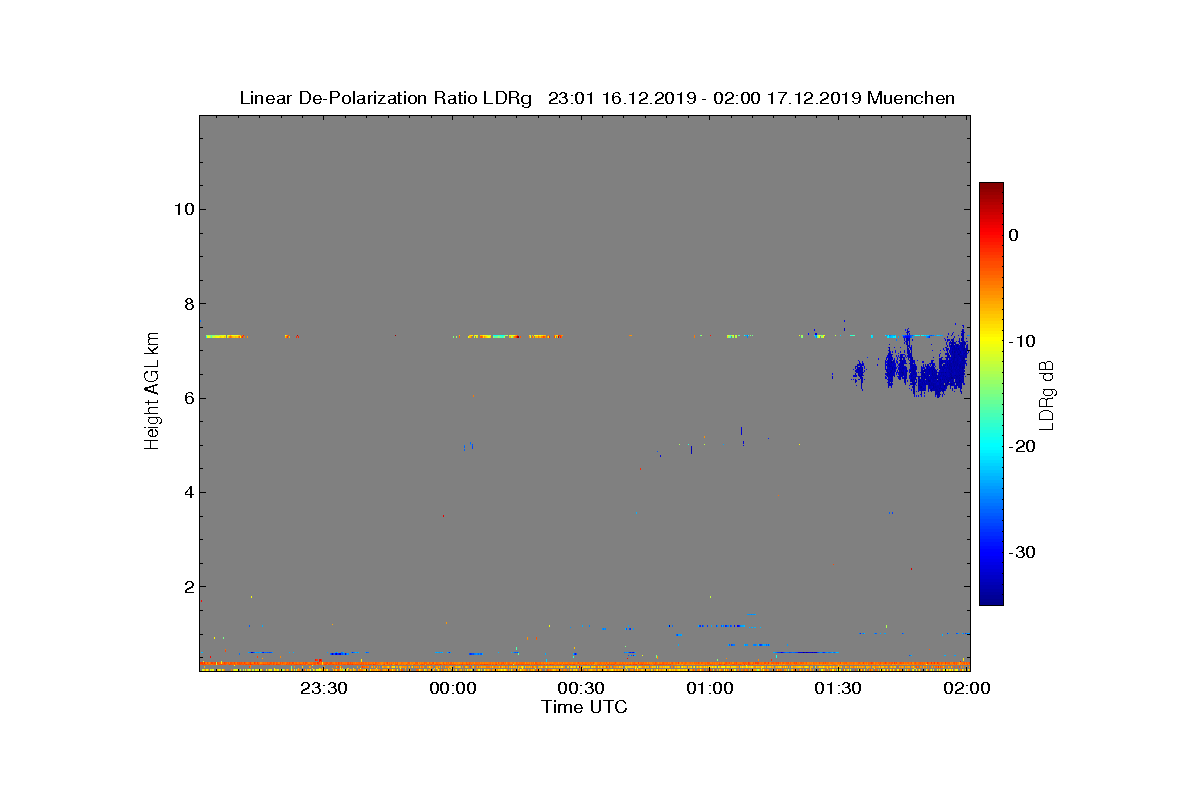Click the orange ground-clutter band at plot bottom
This screenshot has width=1200, height=800.
click(x=584, y=664)
